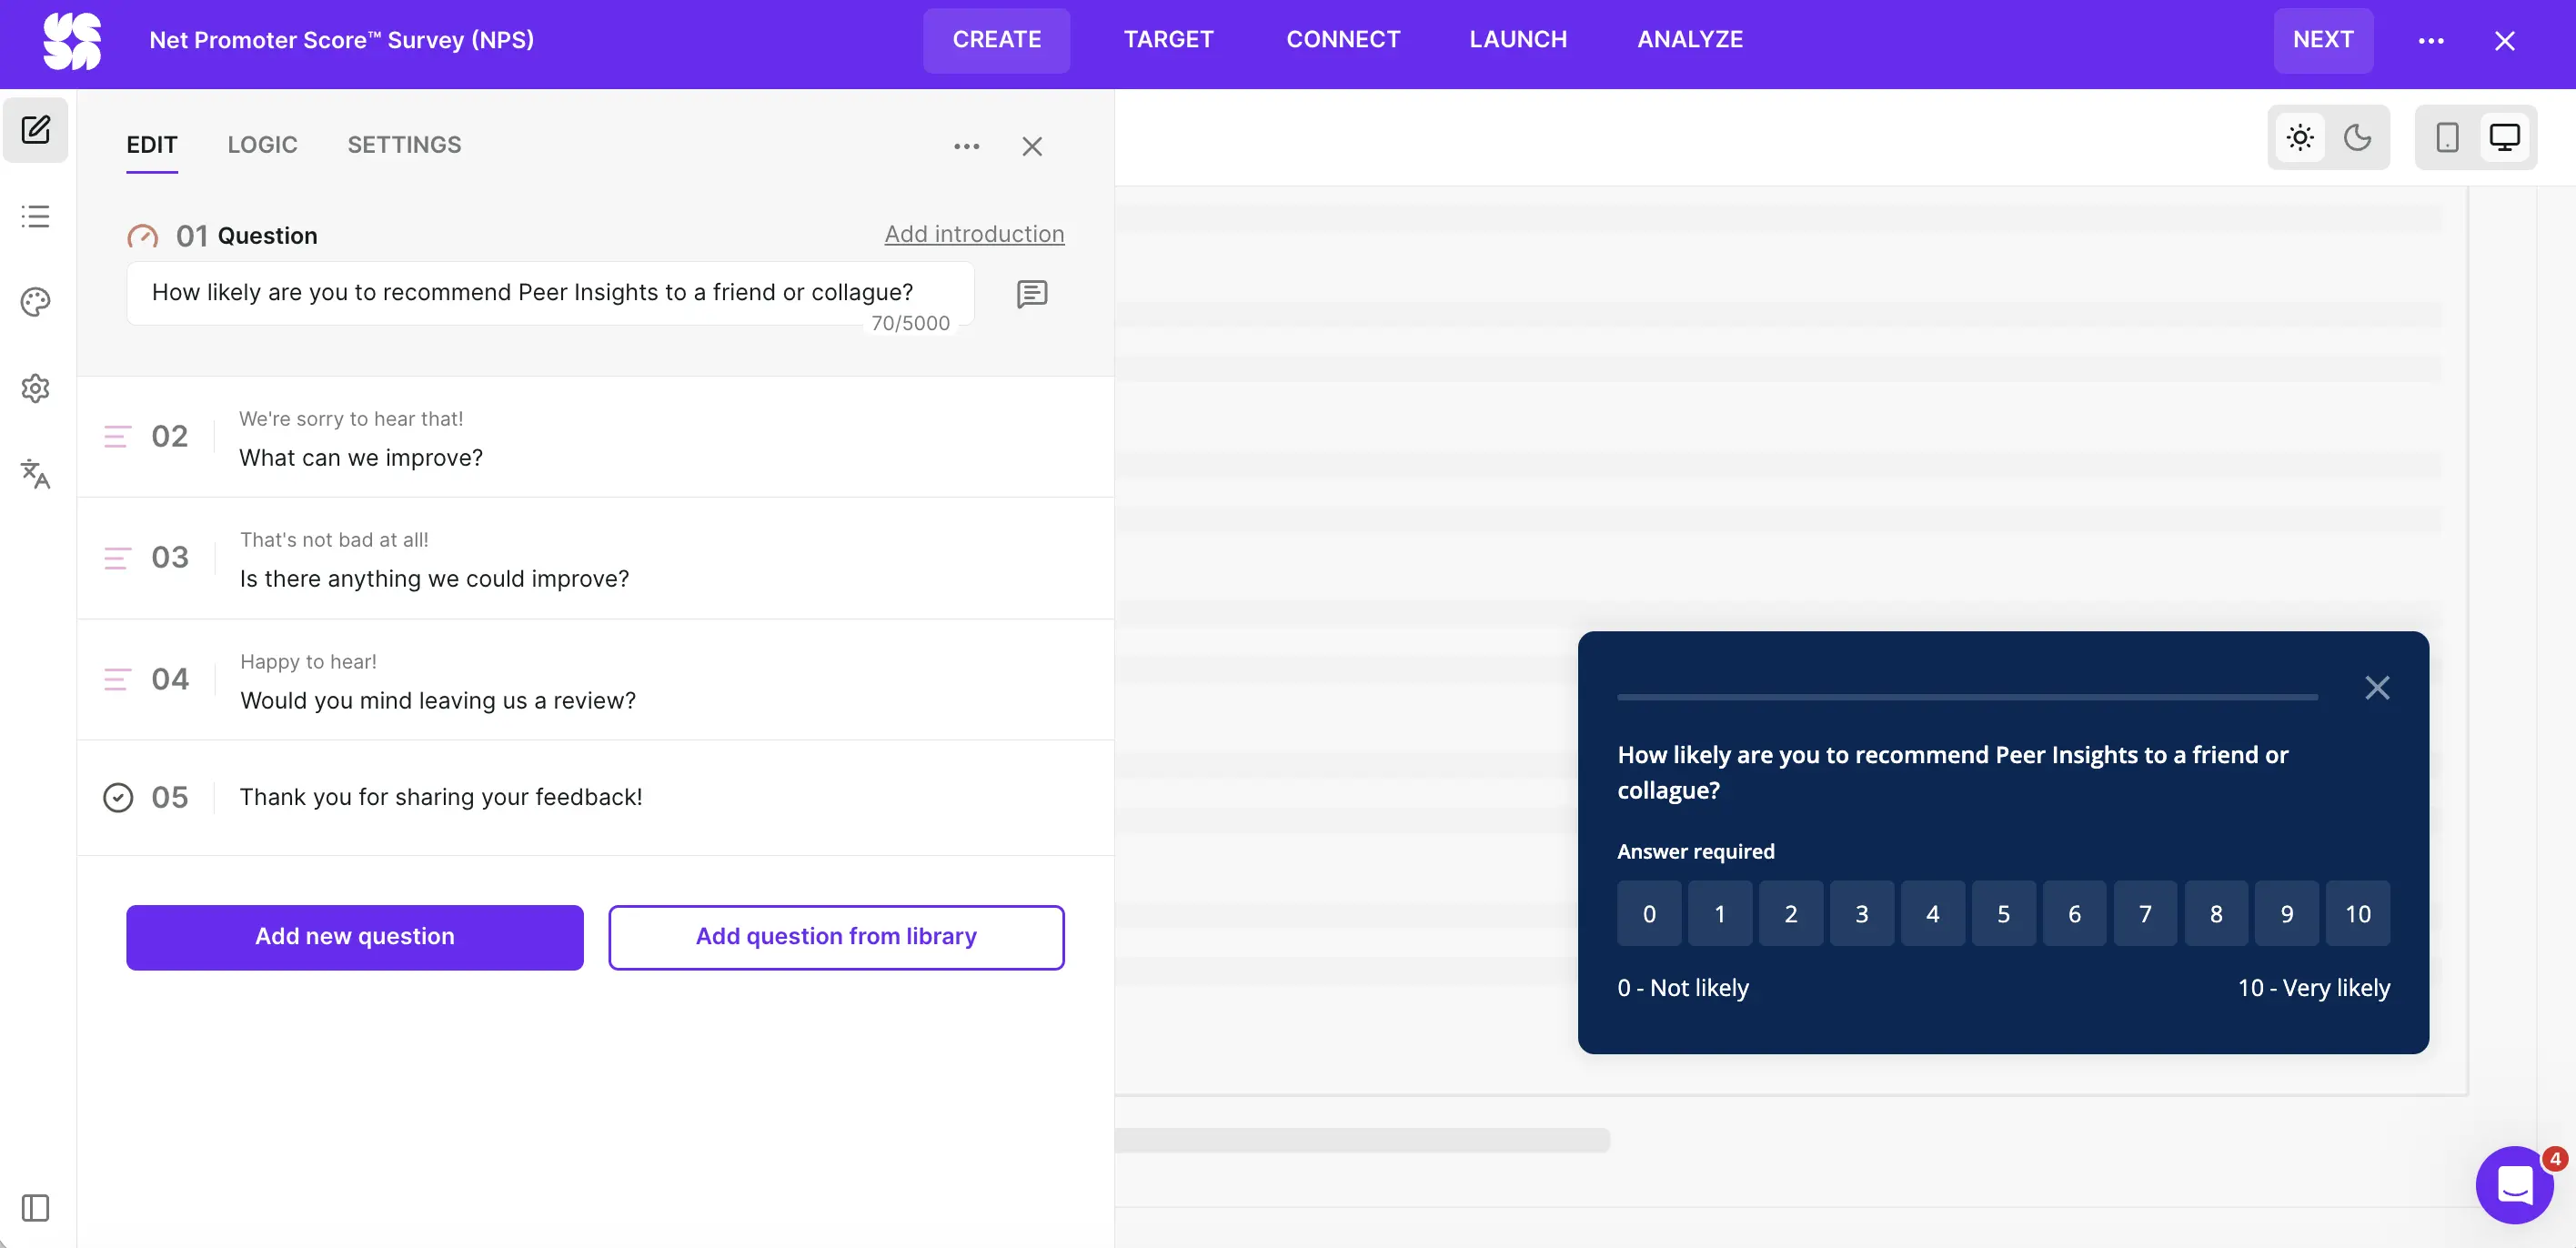Select score 3 in preview

(x=1862, y=913)
